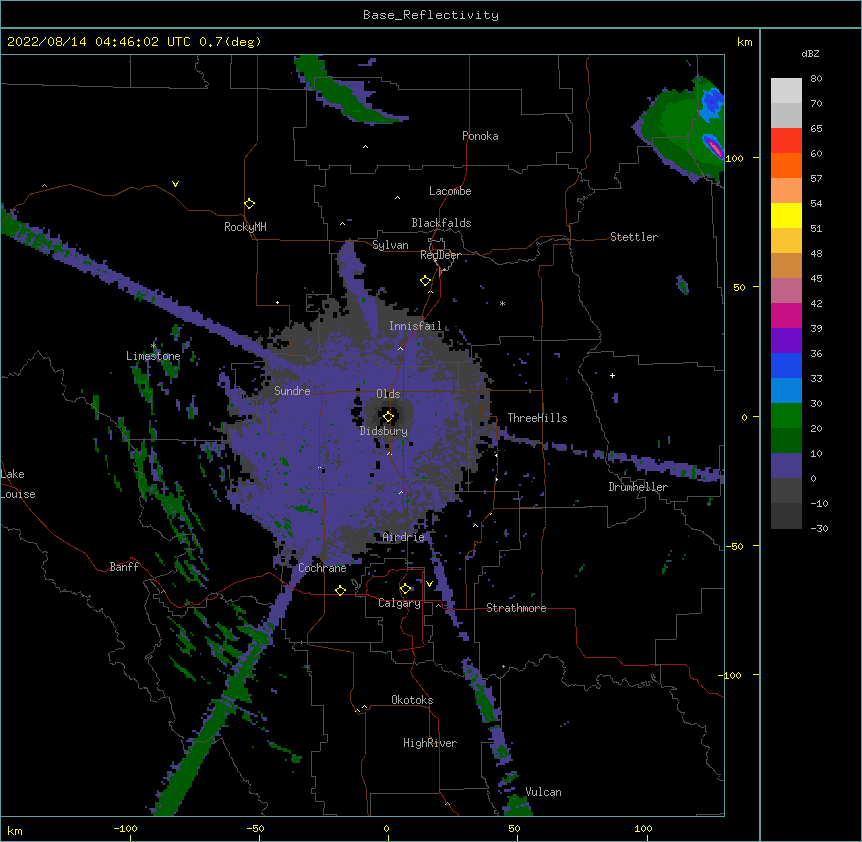This screenshot has height=842, width=862.
Task: Click the Base_Reflectivity title text
Action: [431, 15]
